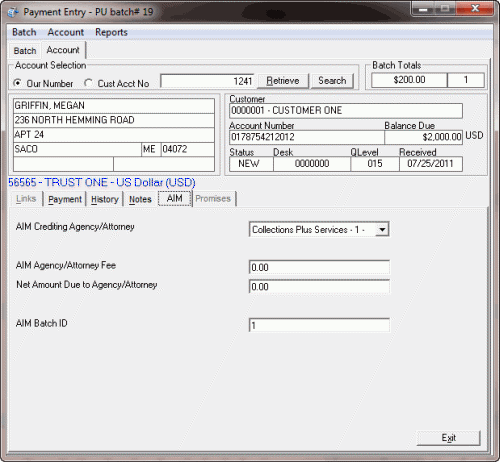Click the Batch Totals $200.00 field
Viewport: 500px width, 462px height.
coord(409,80)
